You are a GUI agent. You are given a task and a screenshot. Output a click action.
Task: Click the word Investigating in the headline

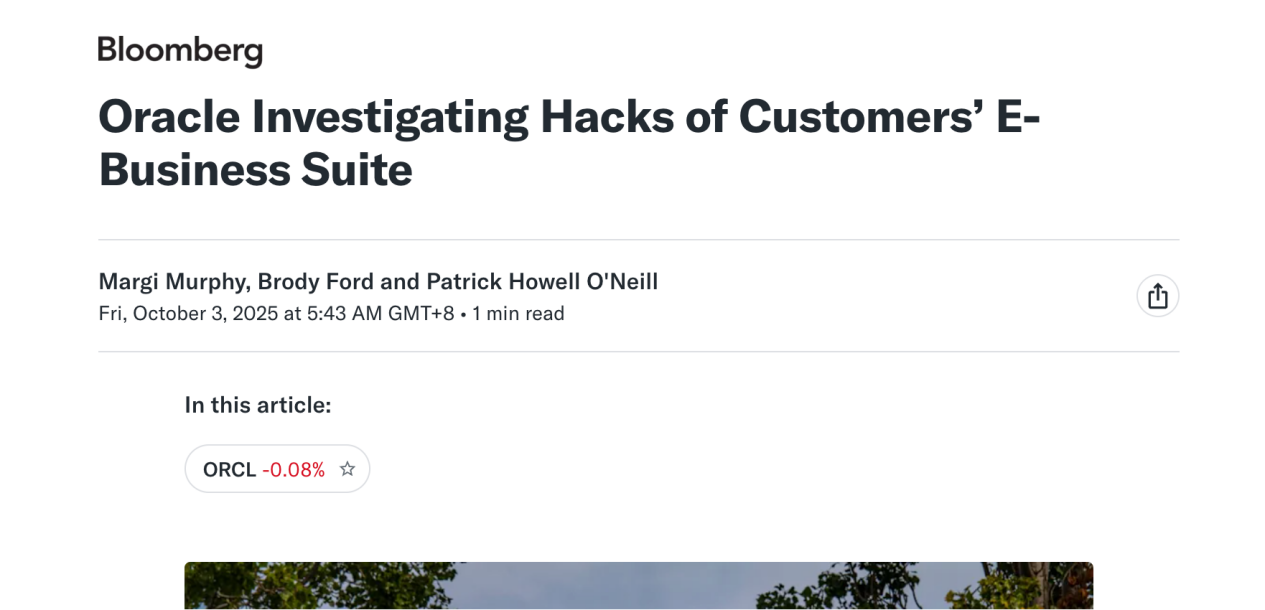tap(389, 117)
